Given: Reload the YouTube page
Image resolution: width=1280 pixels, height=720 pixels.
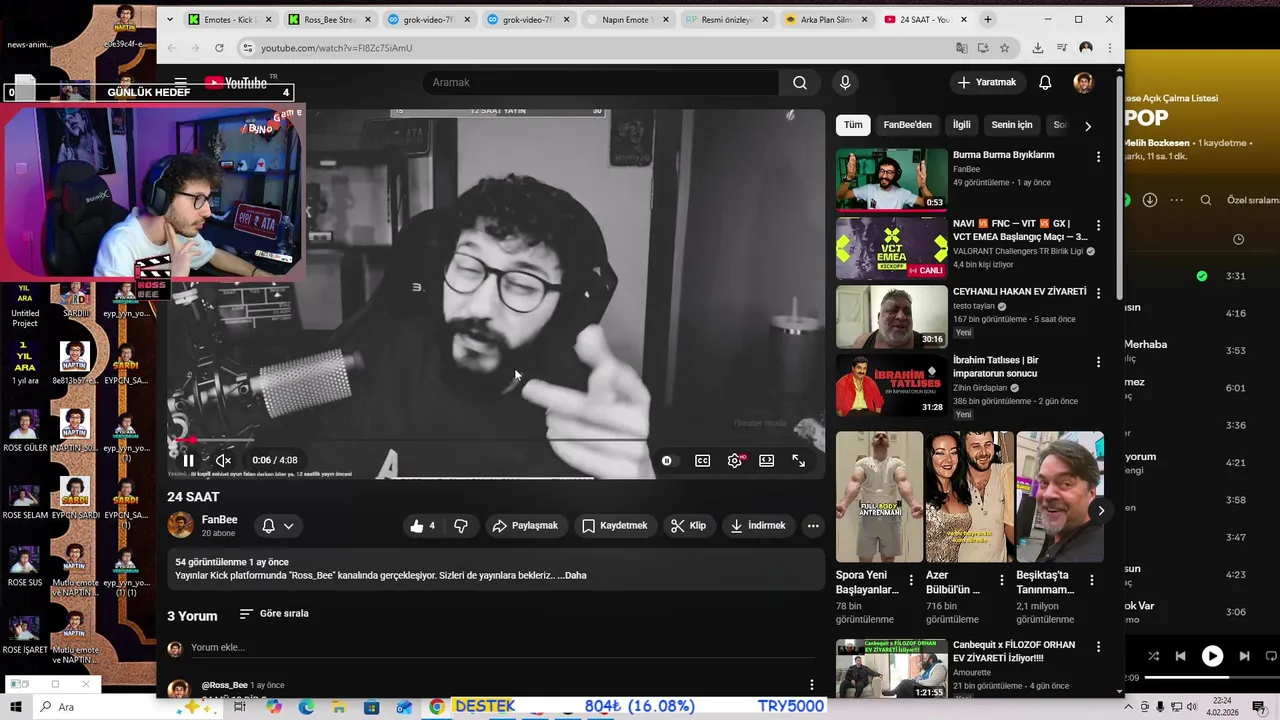Looking at the screenshot, I should [219, 48].
